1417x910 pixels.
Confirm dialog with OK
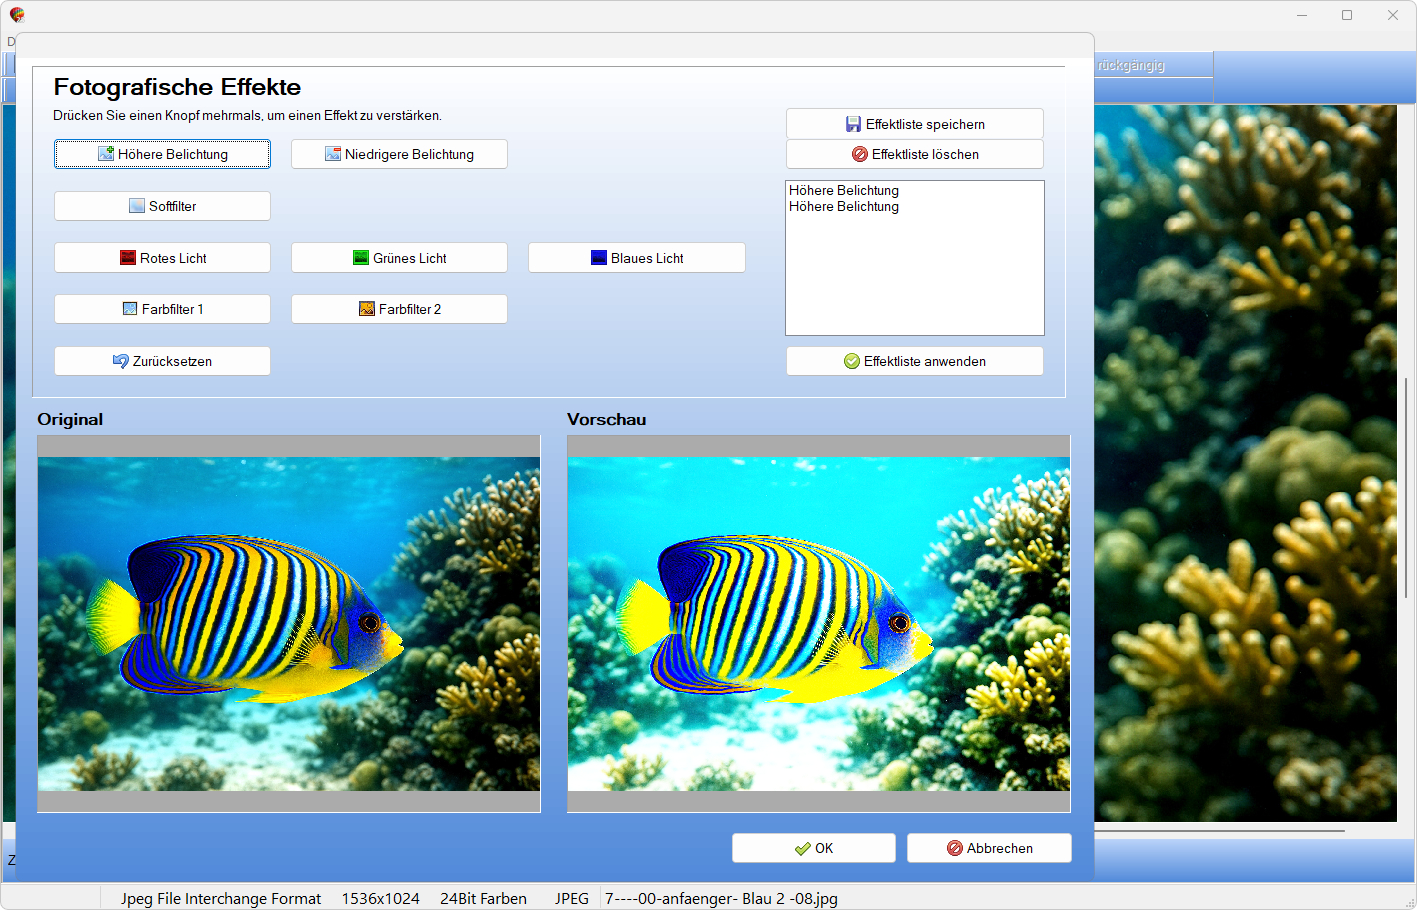tap(813, 848)
